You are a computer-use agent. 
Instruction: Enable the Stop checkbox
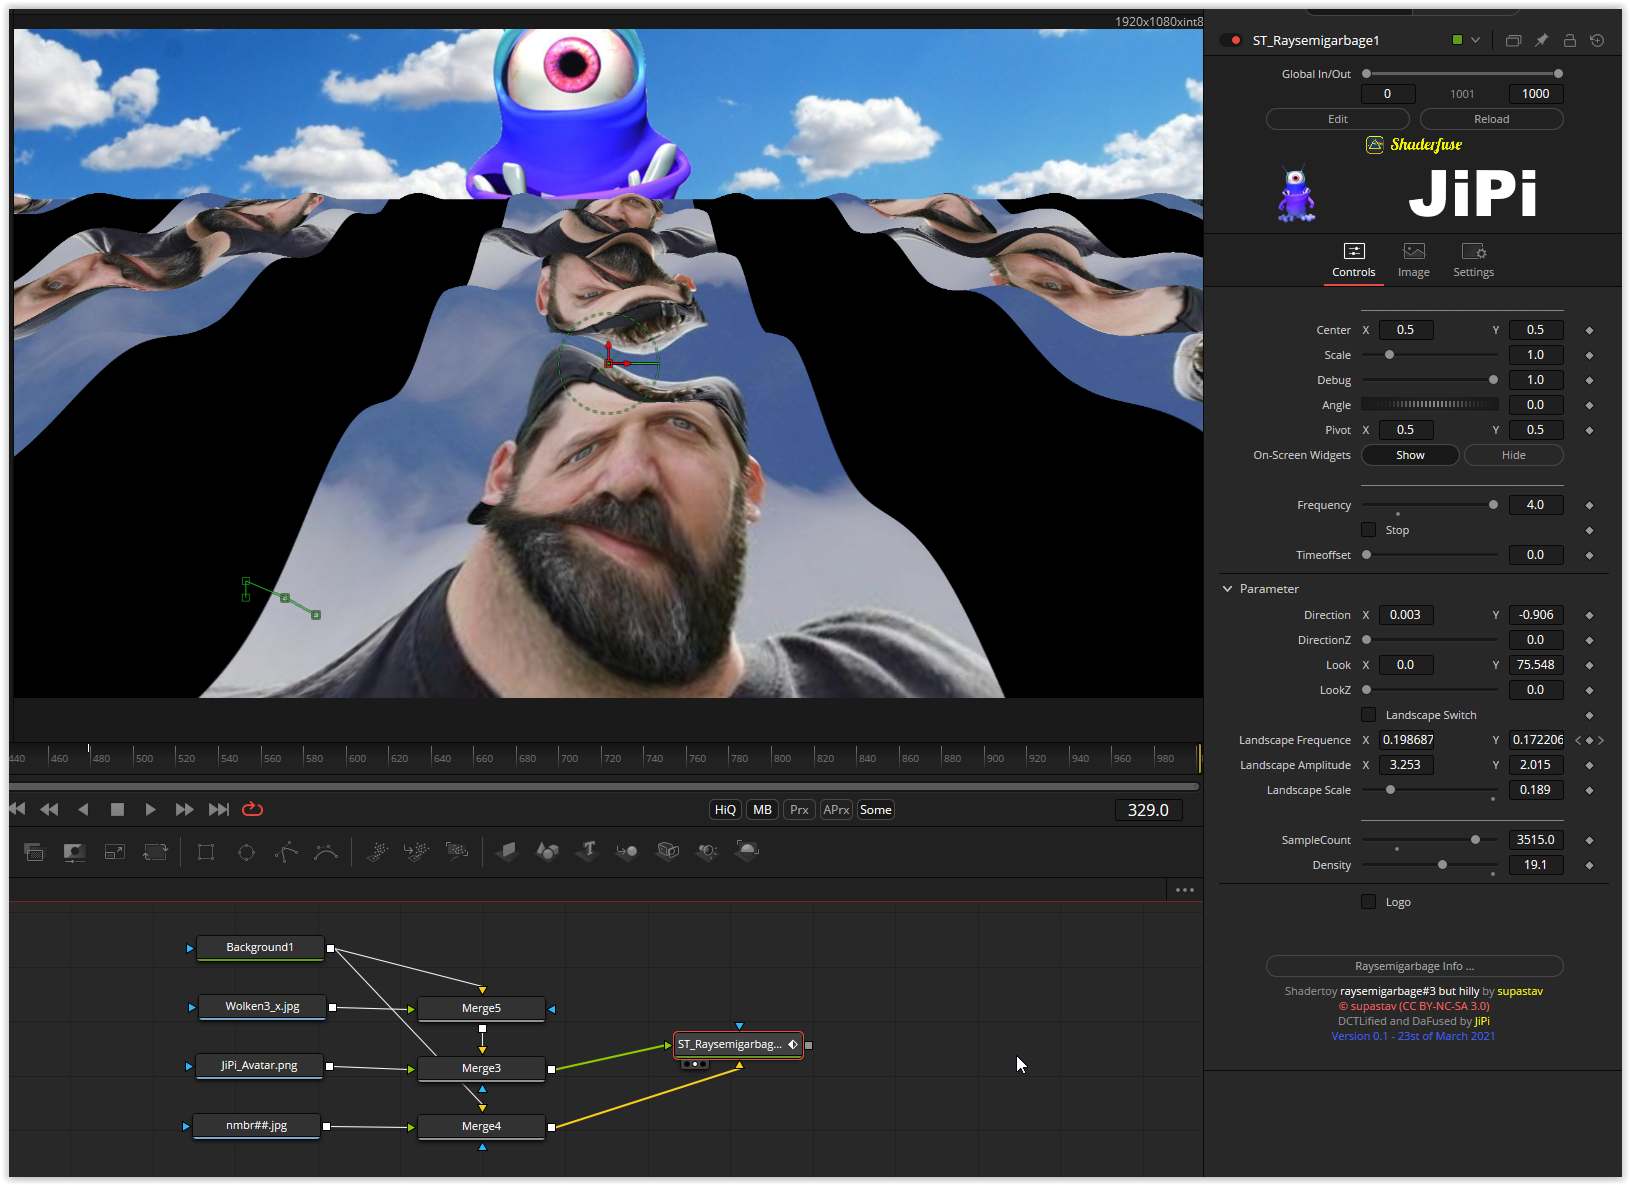coord(1368,530)
